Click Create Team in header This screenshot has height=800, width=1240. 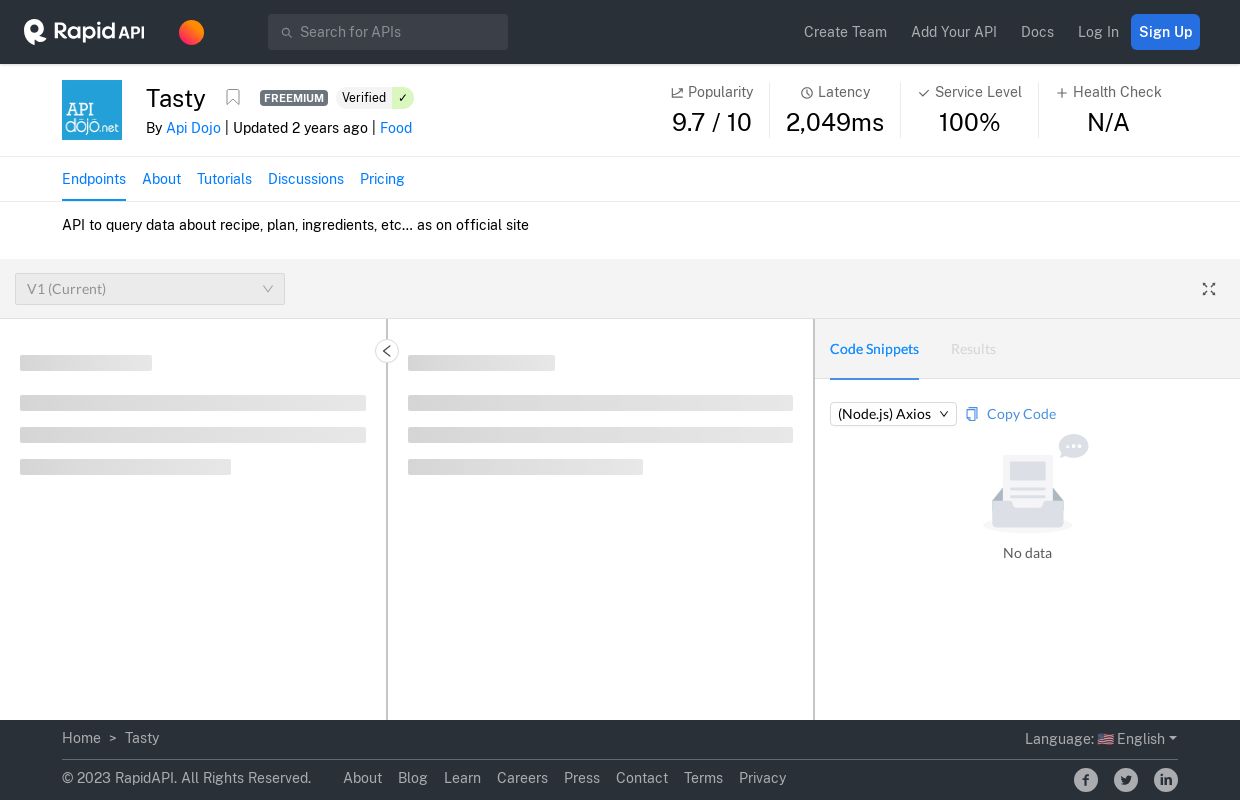pos(845,32)
